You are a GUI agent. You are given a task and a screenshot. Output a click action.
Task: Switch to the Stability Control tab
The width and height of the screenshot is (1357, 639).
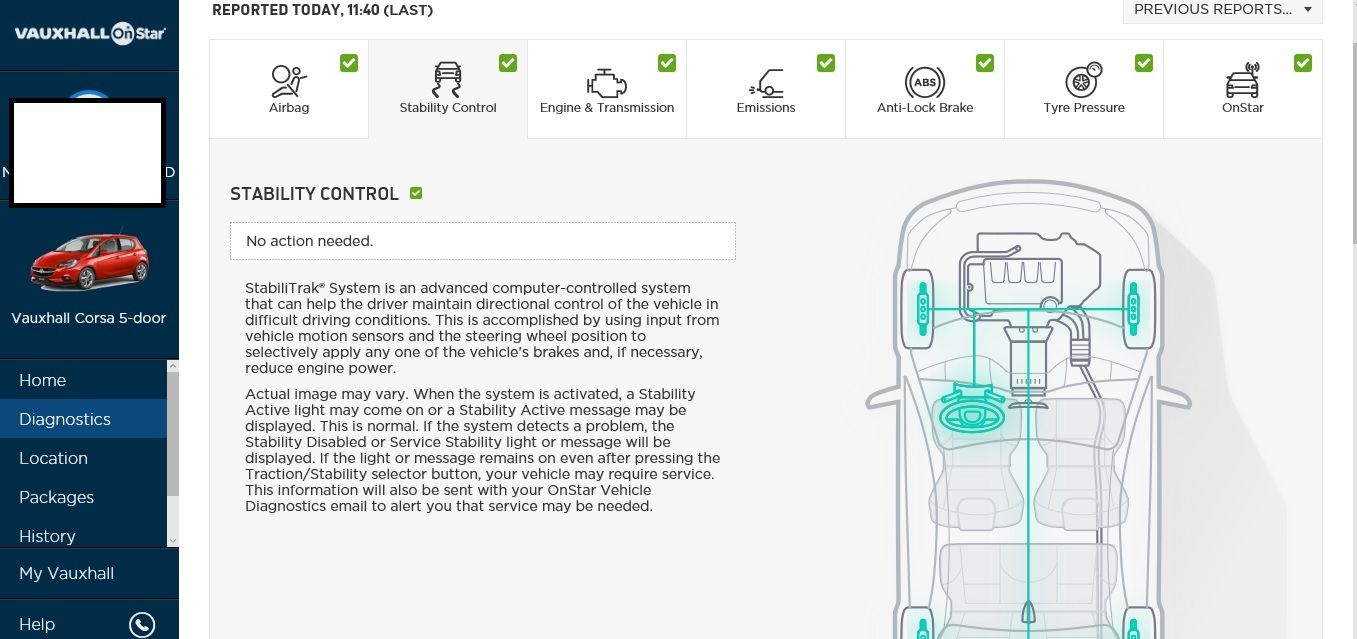pos(448,89)
